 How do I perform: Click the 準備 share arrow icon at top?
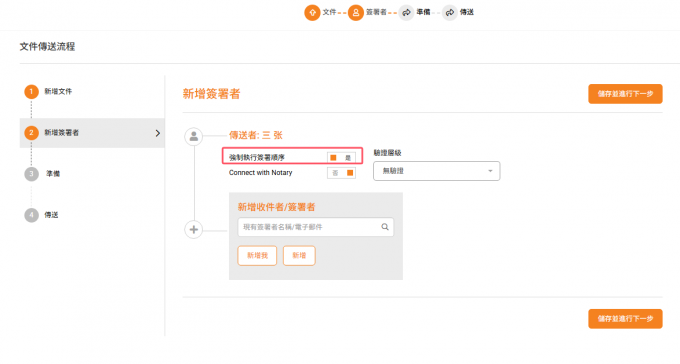(406, 13)
